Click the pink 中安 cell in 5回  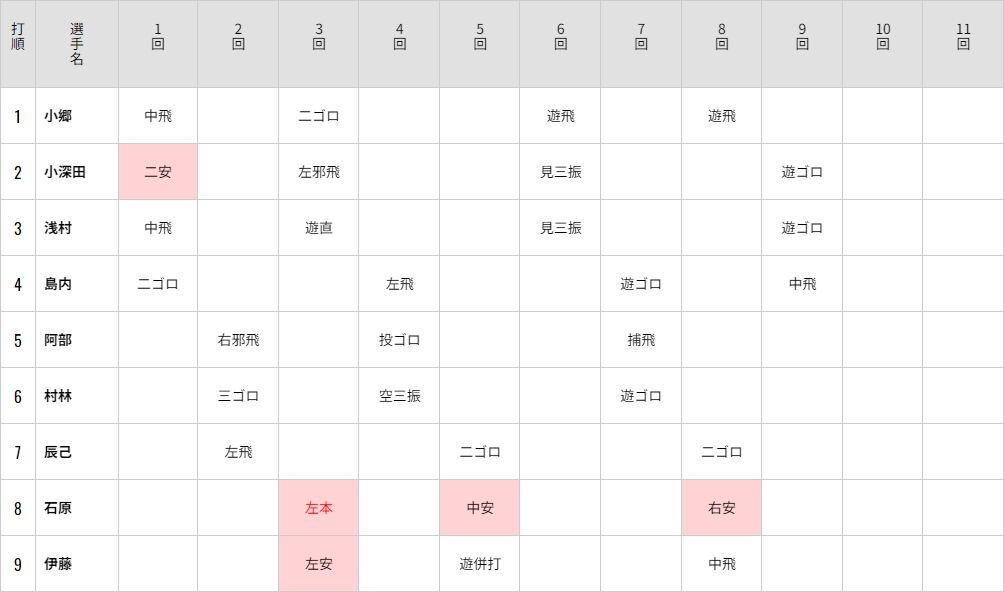[x=480, y=508]
